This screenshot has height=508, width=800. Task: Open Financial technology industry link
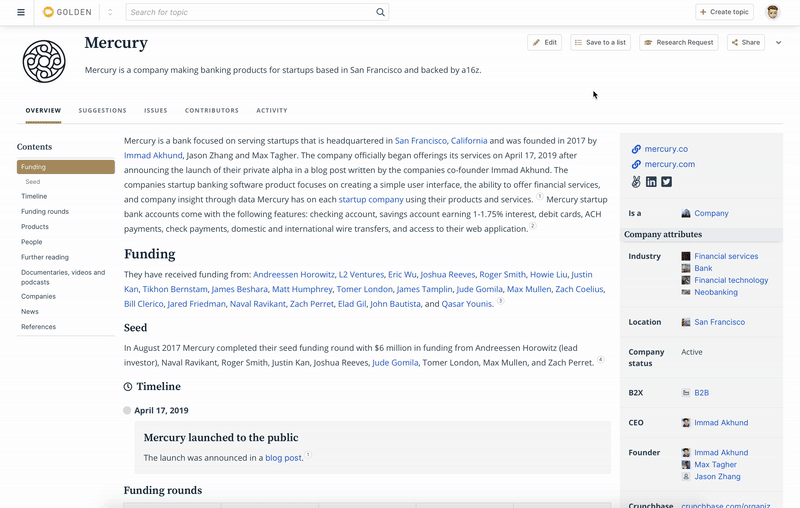click(x=731, y=280)
